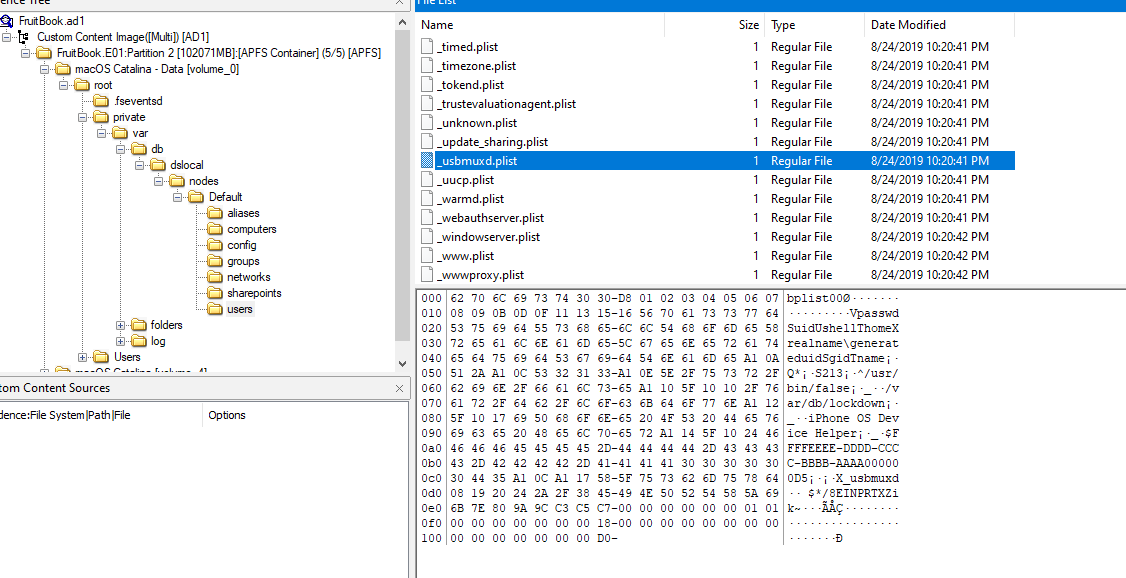Click the hex offset 000 row
The image size is (1126, 578).
(x=600, y=298)
